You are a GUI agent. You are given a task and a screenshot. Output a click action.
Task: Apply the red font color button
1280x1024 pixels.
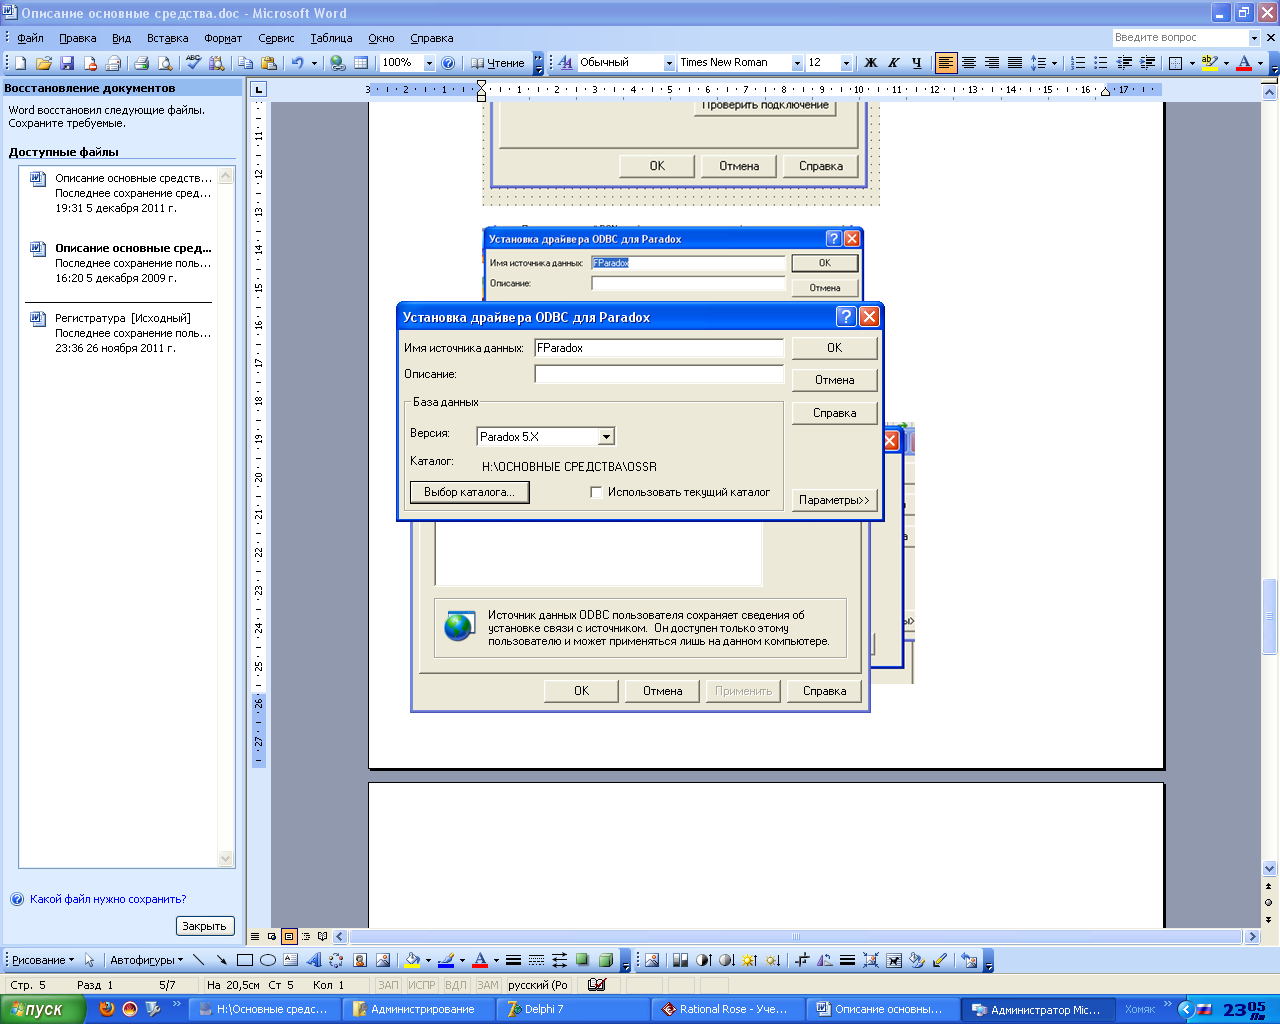click(x=1244, y=63)
